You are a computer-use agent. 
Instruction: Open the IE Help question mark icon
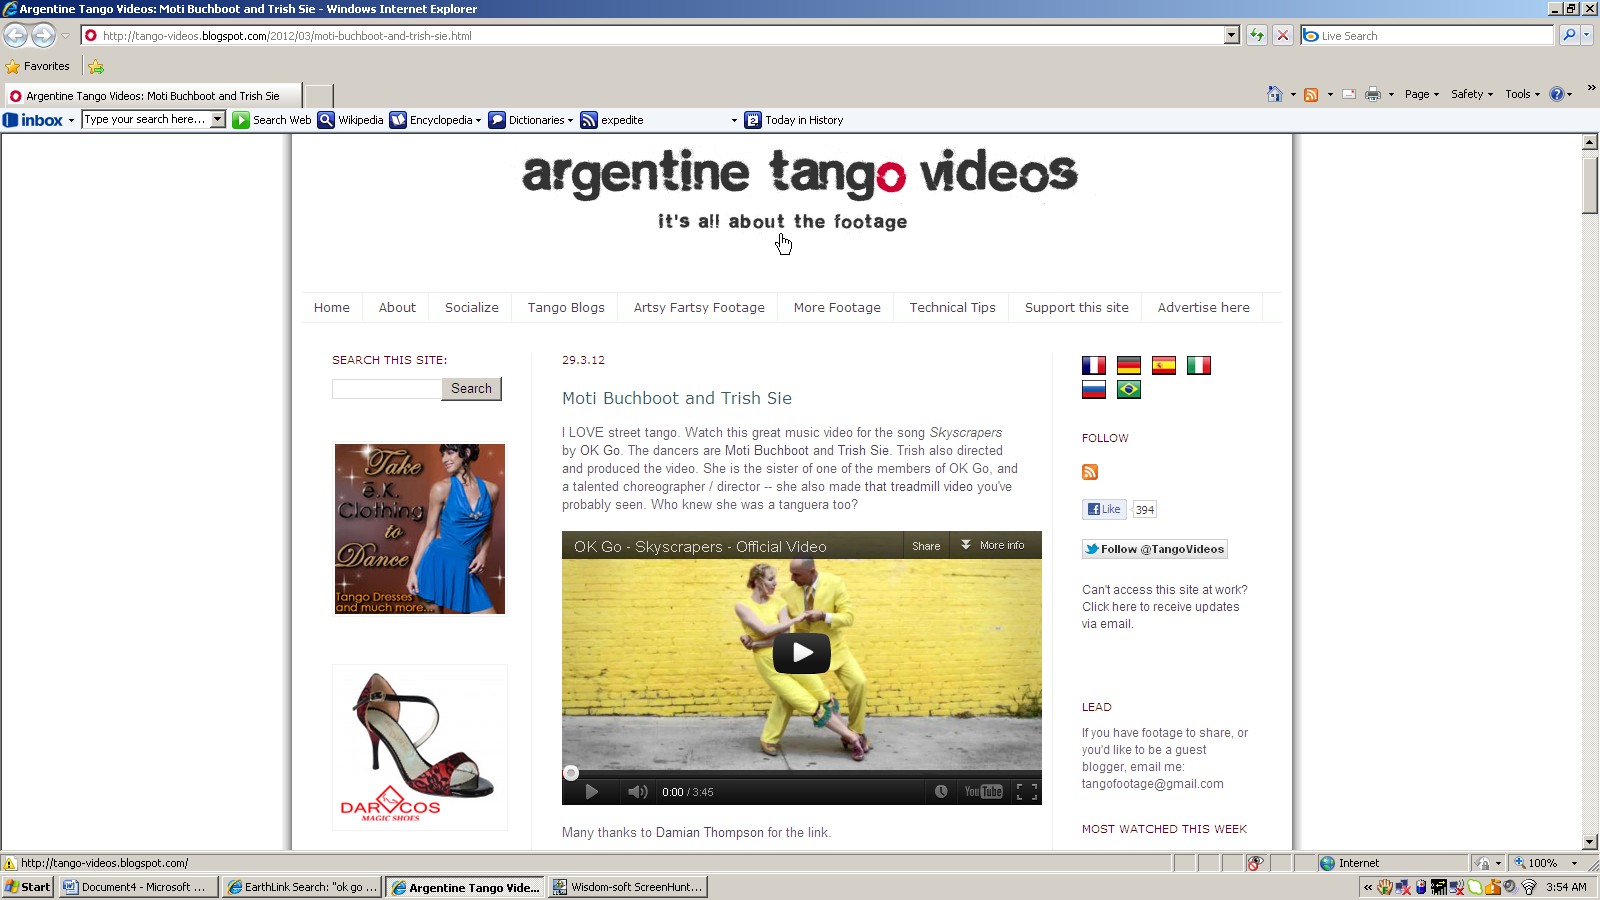click(1557, 94)
